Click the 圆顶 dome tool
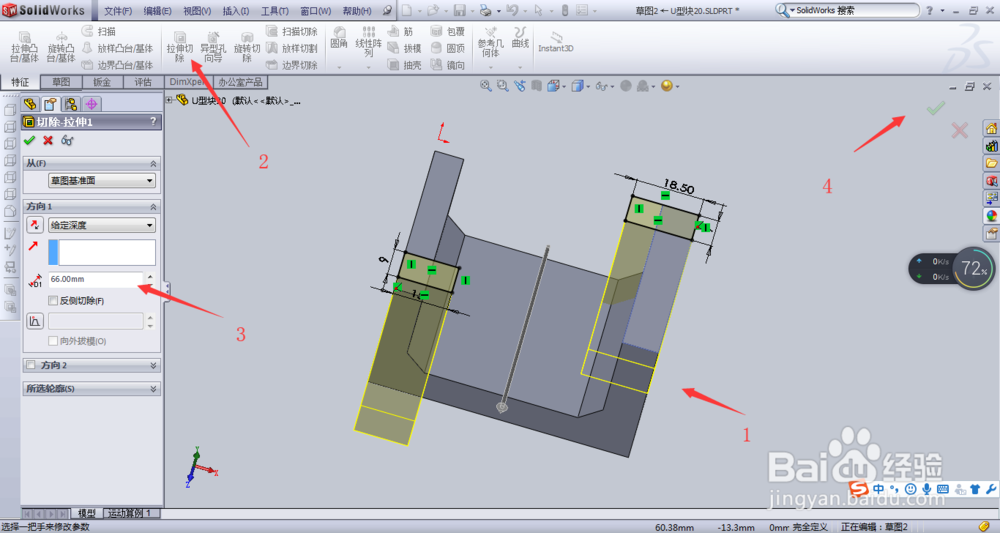The width and height of the screenshot is (1000, 533). pyautogui.click(x=448, y=48)
